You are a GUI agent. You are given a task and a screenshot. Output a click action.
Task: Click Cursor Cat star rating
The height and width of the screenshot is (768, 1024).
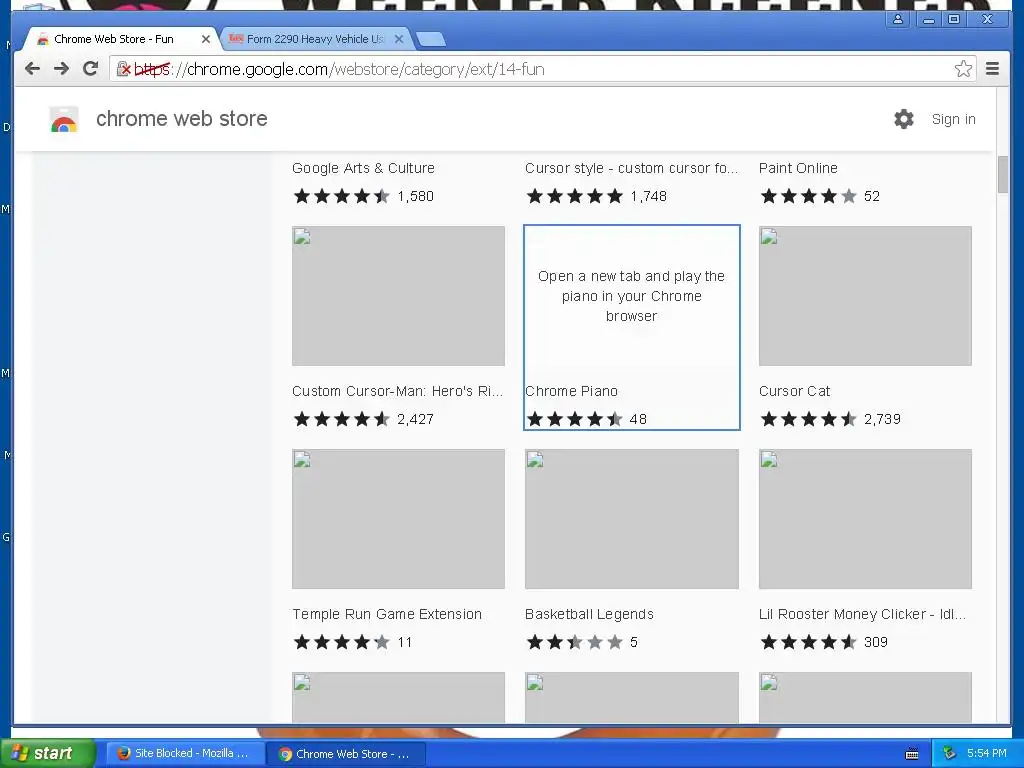808,419
